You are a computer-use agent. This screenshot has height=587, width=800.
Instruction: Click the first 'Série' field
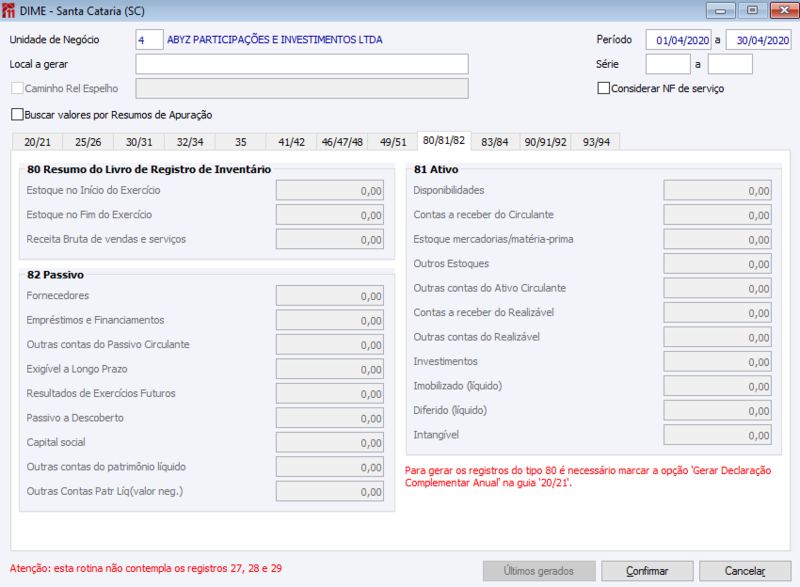point(669,63)
